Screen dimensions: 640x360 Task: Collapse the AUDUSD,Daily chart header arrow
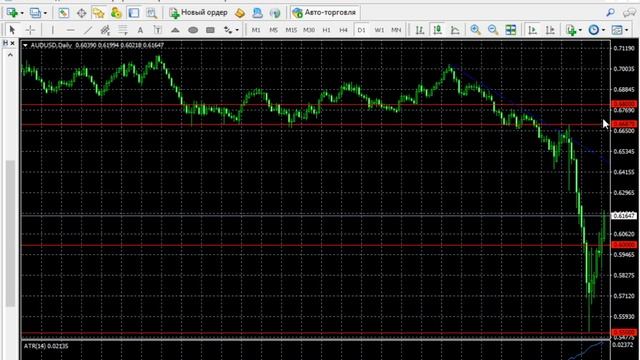click(25, 45)
